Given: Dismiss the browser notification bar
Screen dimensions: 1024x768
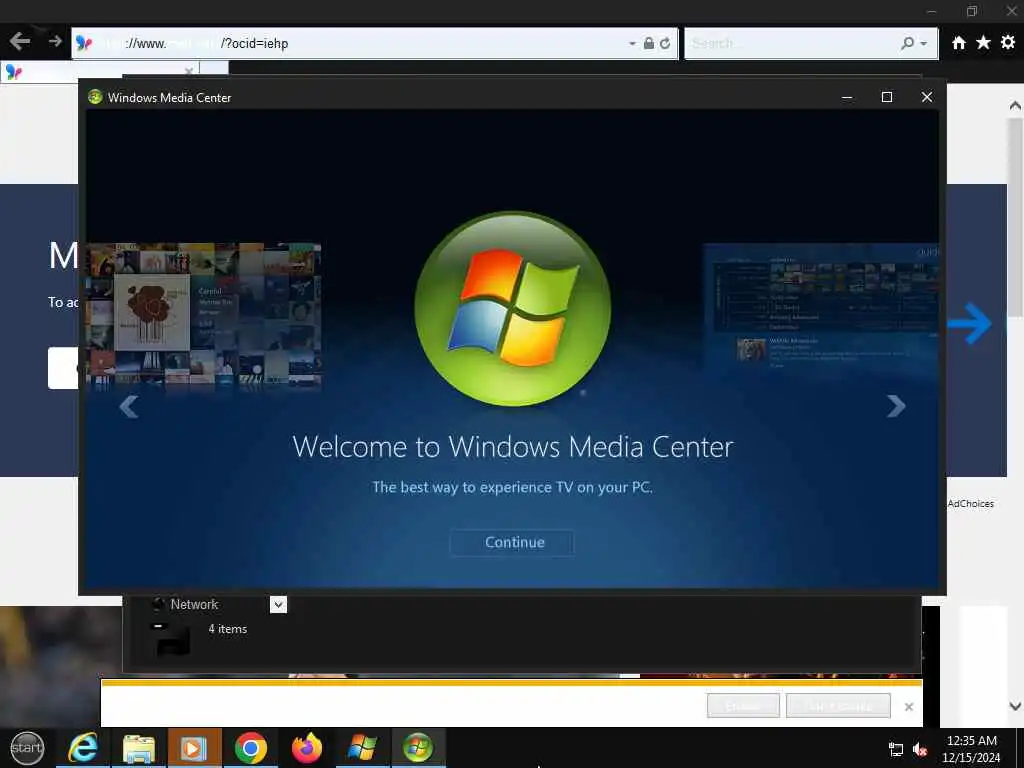Looking at the screenshot, I should point(908,707).
